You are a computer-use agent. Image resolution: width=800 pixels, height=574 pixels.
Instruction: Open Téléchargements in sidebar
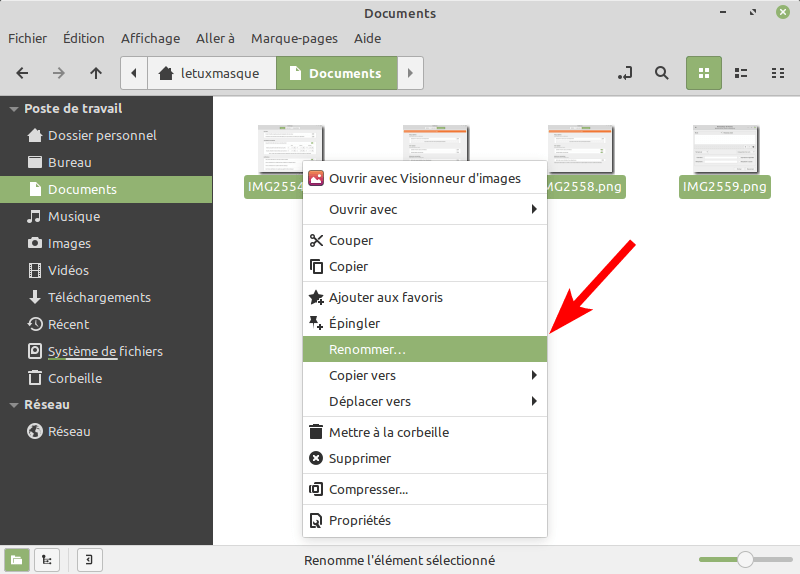point(106,298)
